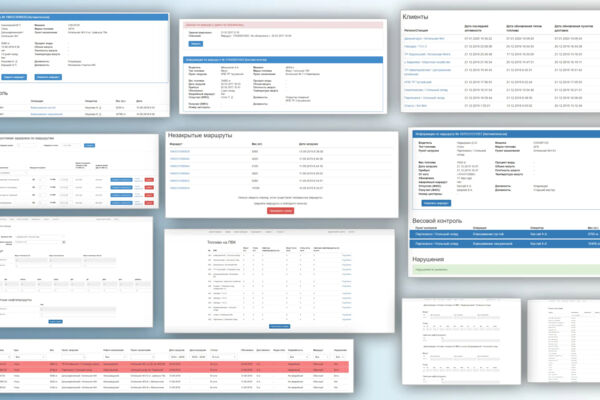
Task: Click red delete button in first routes-table row
Action: tap(149, 180)
